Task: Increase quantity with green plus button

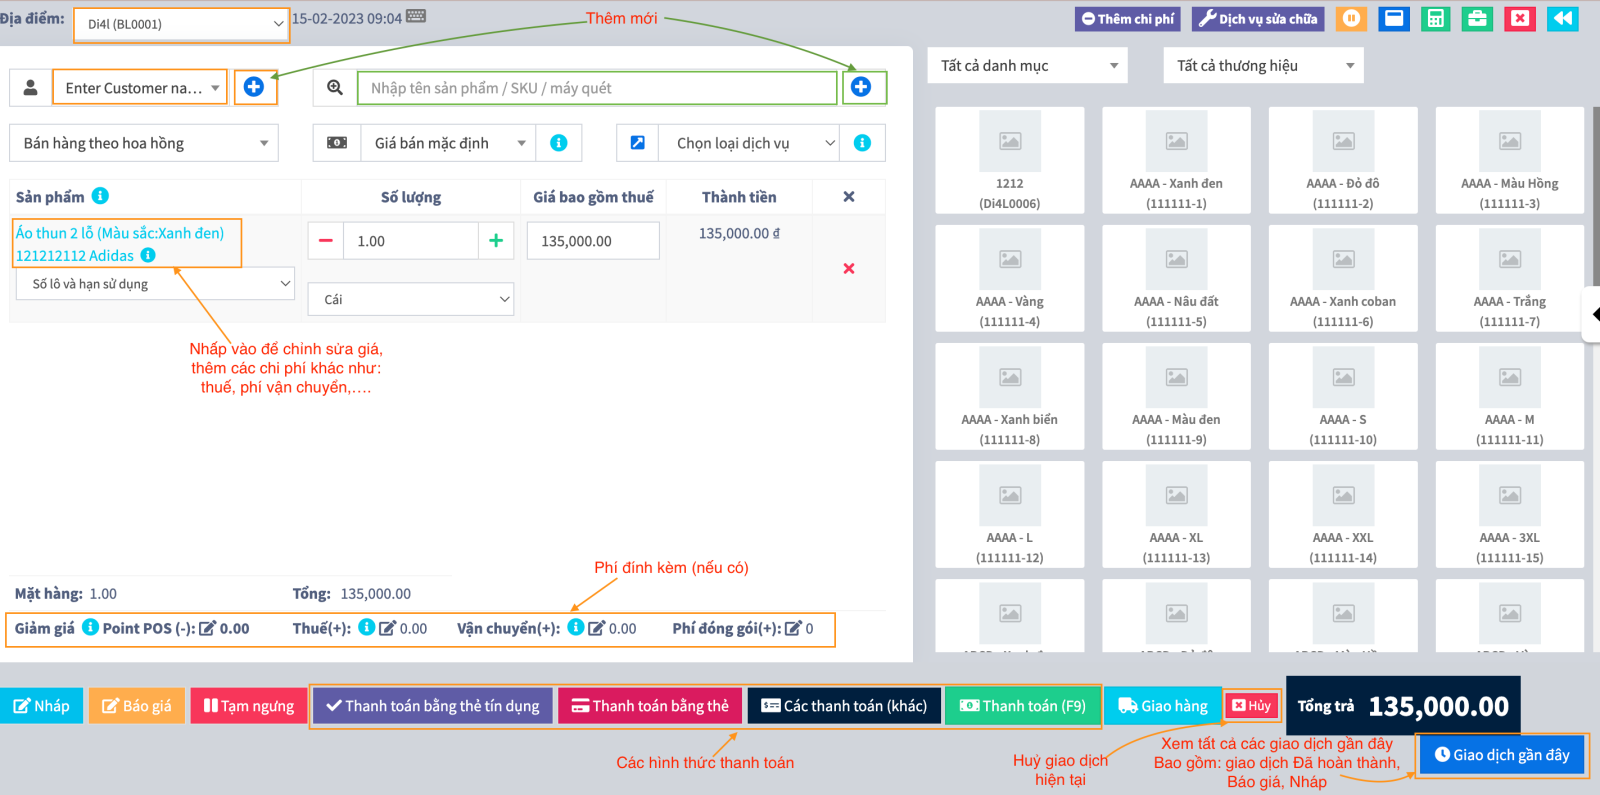Action: (x=495, y=241)
